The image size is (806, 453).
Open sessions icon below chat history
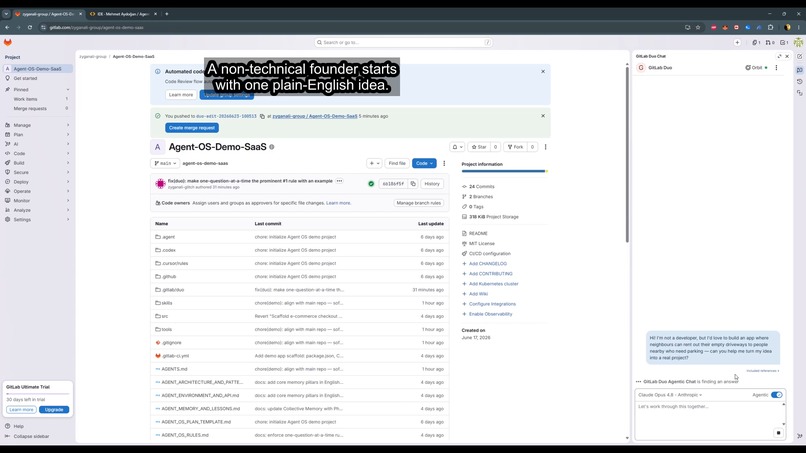tap(800, 93)
